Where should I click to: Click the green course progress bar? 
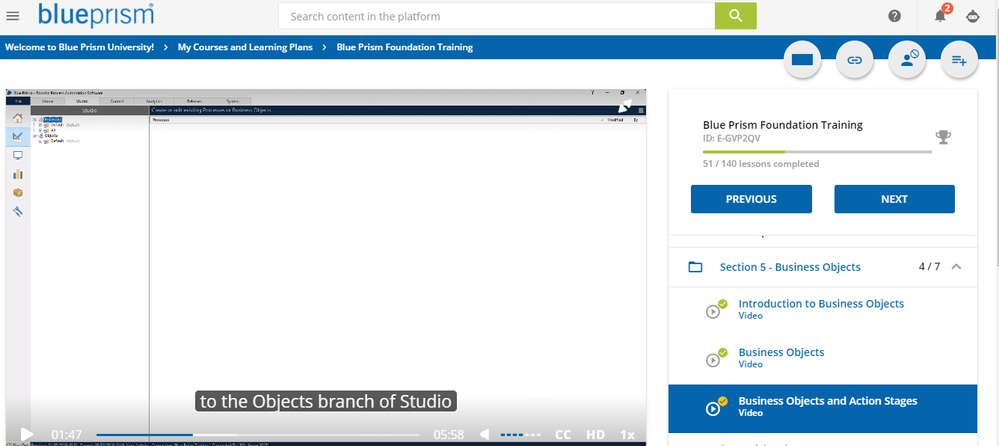[744, 152]
